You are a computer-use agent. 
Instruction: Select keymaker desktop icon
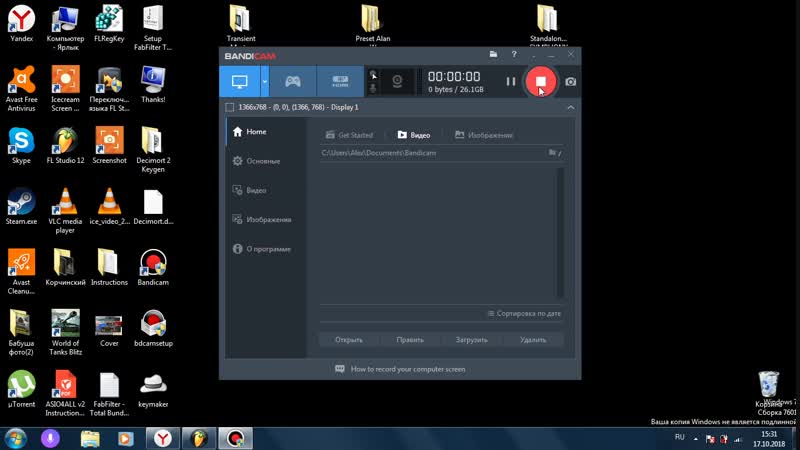[153, 389]
